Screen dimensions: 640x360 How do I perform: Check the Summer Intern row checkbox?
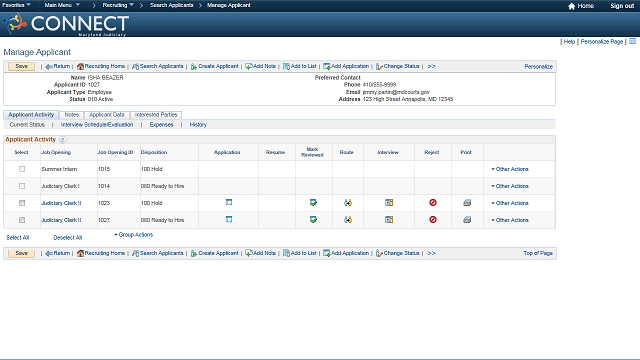(x=22, y=169)
